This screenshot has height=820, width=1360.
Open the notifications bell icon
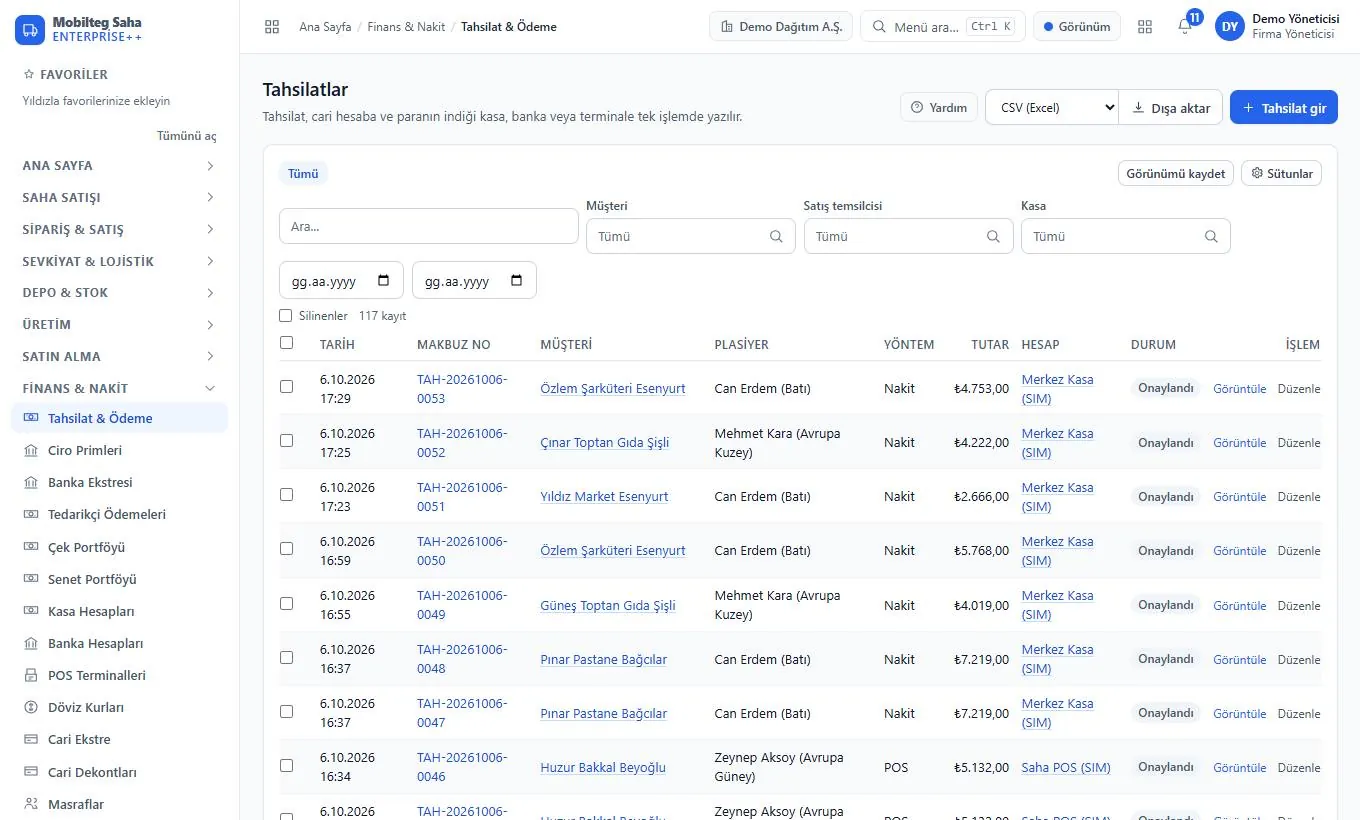tap(1185, 27)
